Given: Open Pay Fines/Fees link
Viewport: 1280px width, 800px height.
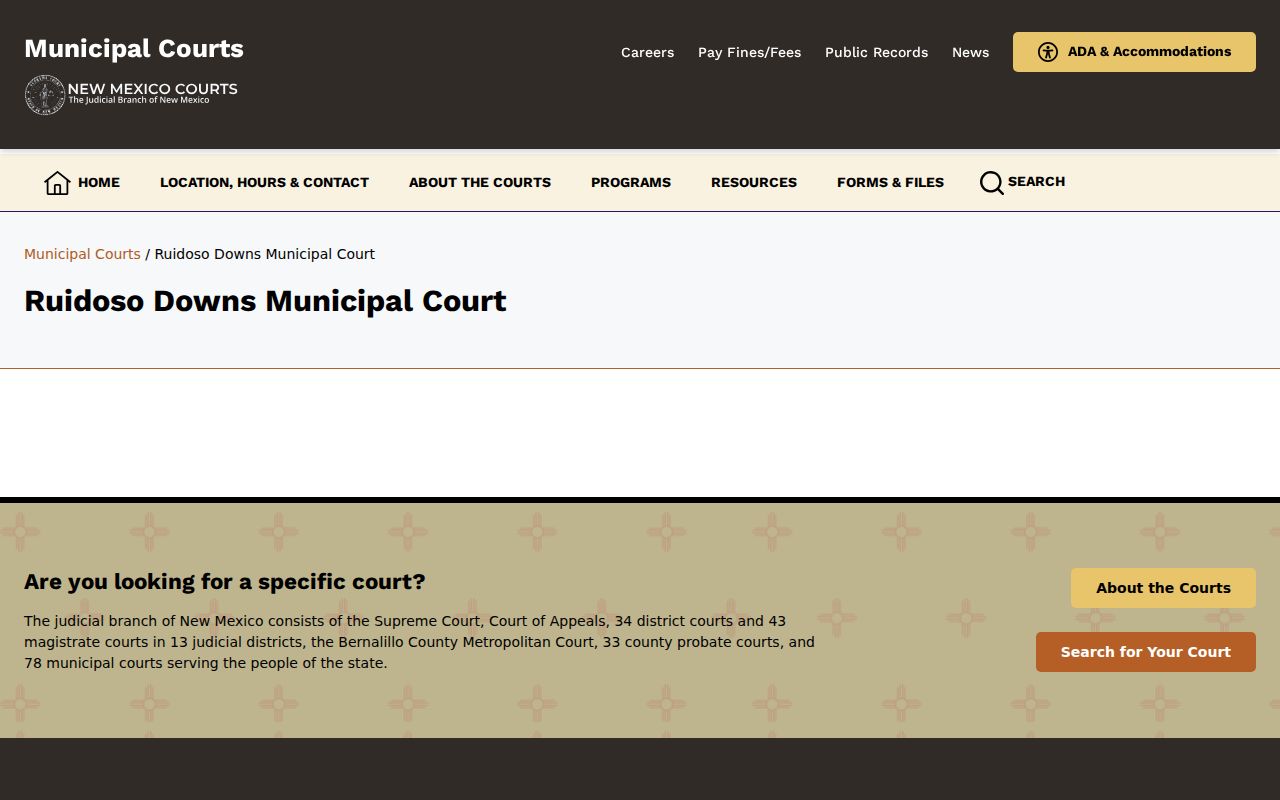Looking at the screenshot, I should (749, 52).
